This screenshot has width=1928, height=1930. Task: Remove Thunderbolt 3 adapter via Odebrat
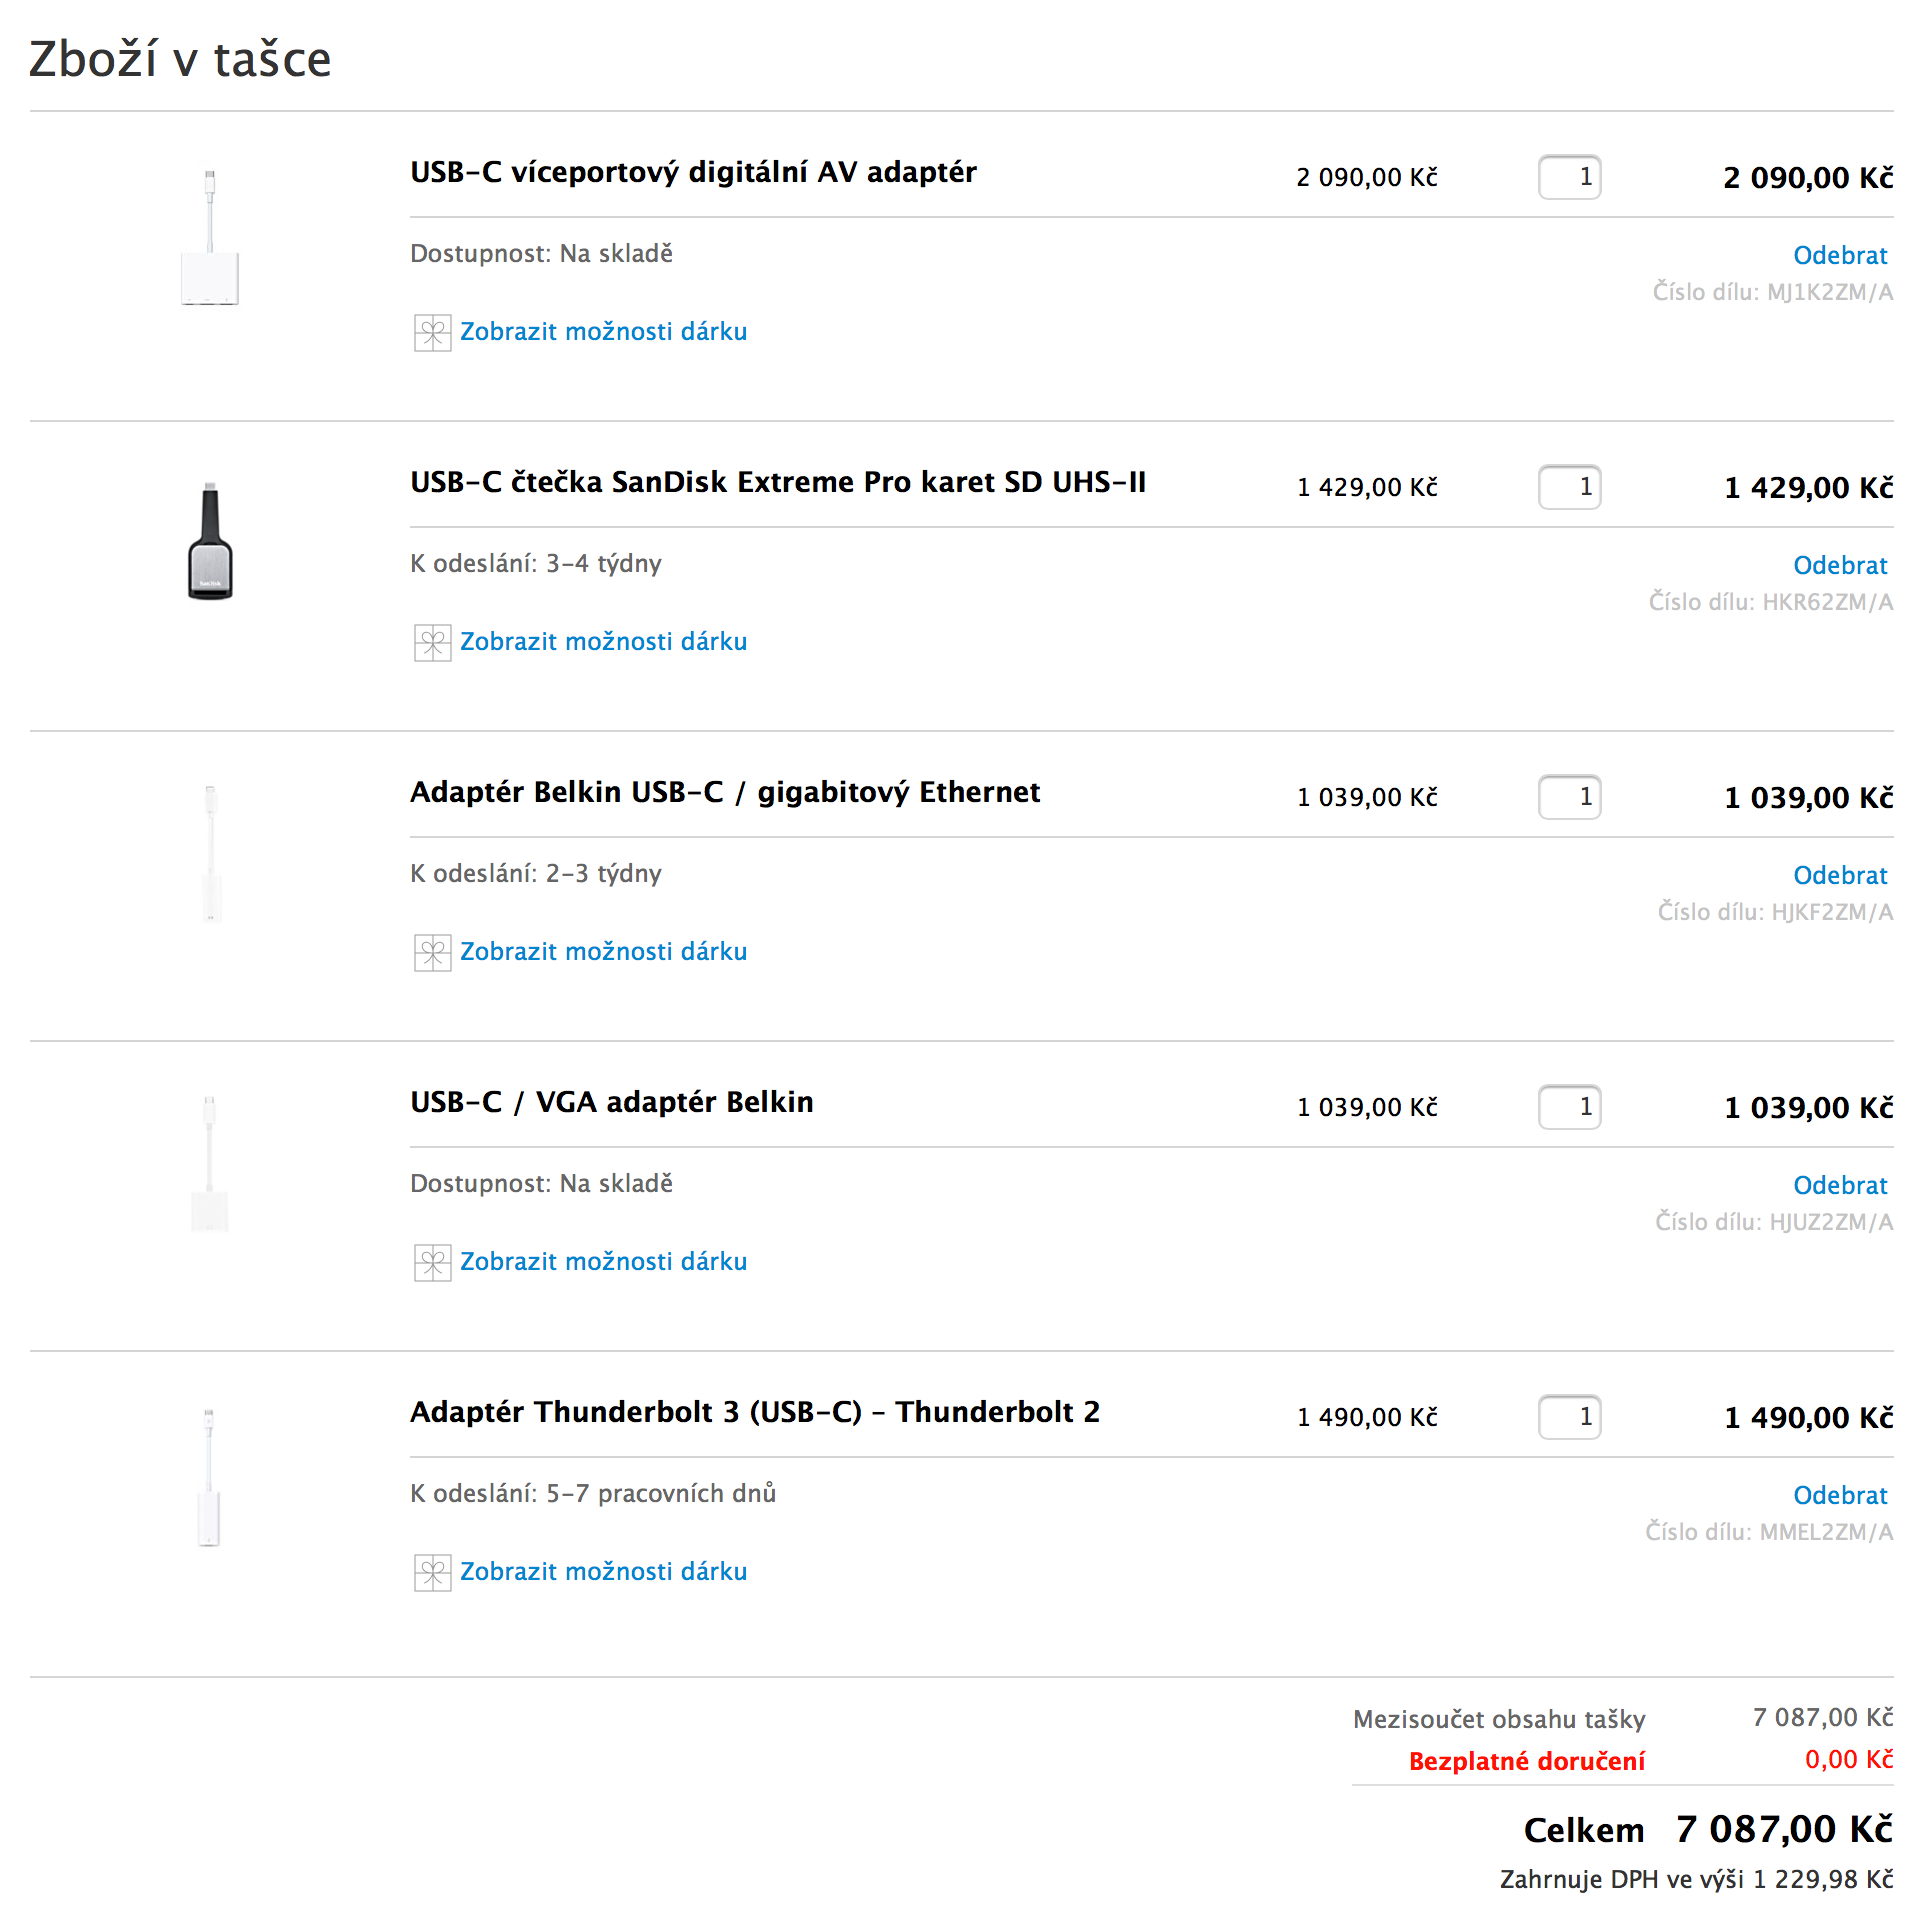click(x=1839, y=1496)
